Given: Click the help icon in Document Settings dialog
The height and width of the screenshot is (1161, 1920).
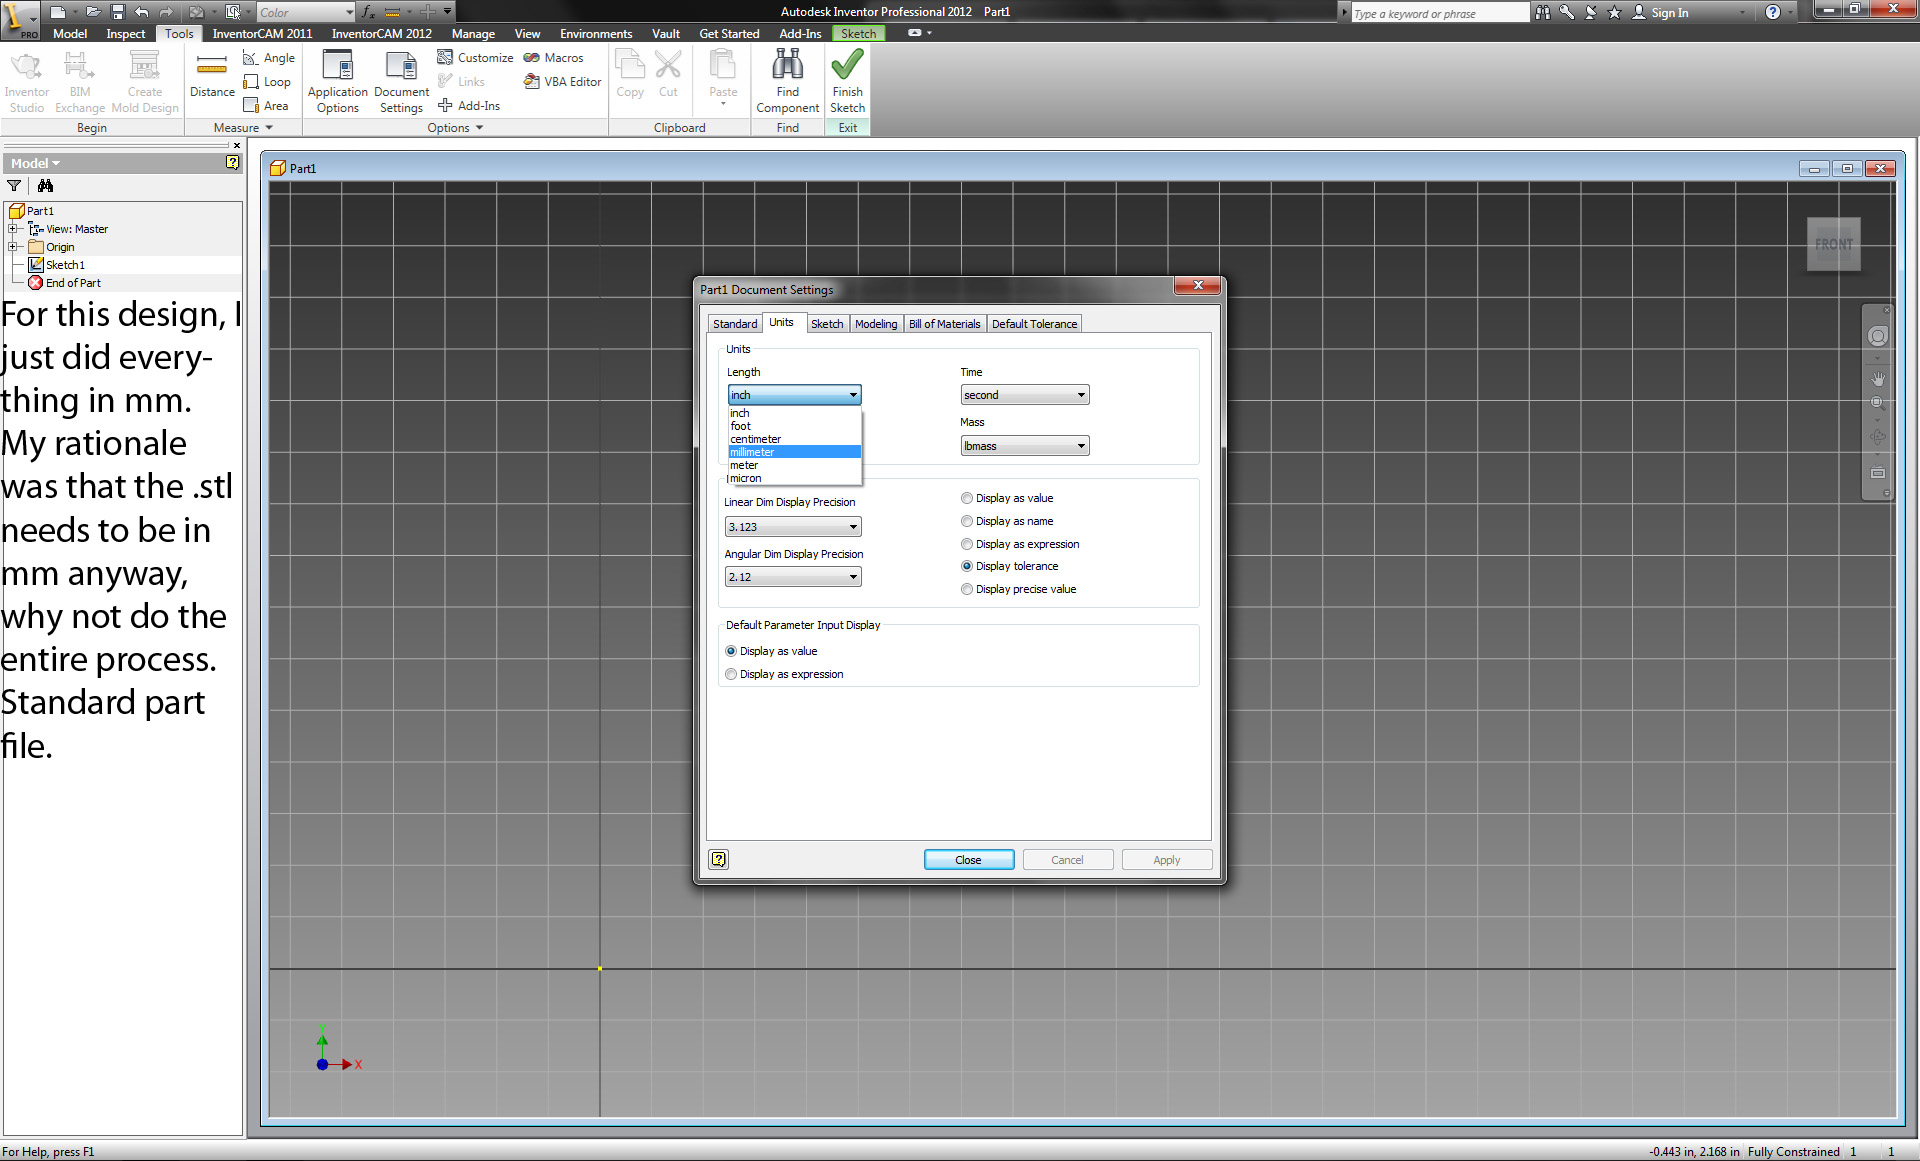Looking at the screenshot, I should click(719, 859).
